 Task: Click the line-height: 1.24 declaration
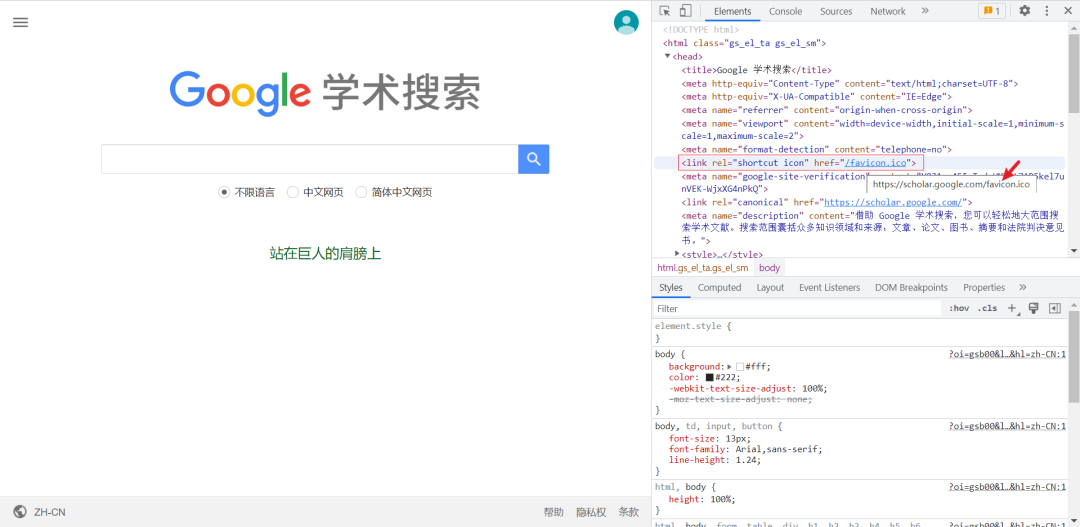pos(715,459)
